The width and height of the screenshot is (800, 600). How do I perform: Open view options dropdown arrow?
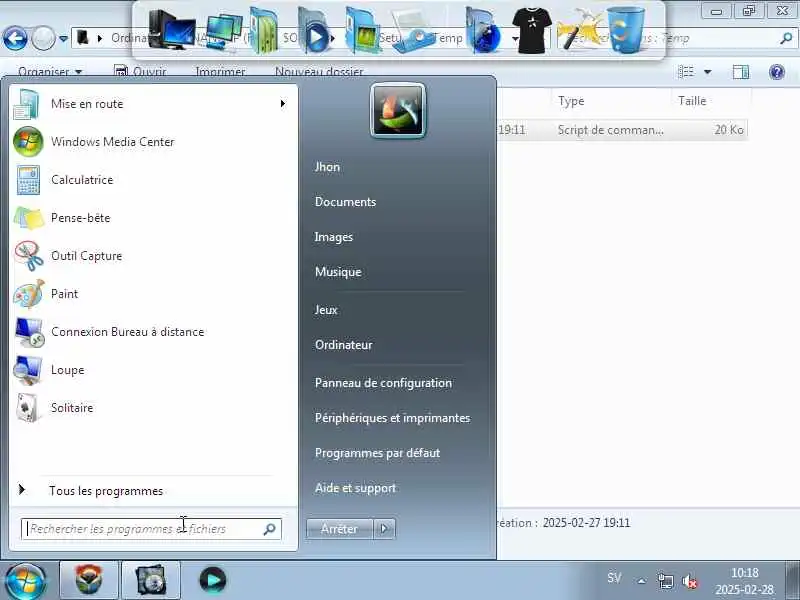(x=708, y=72)
